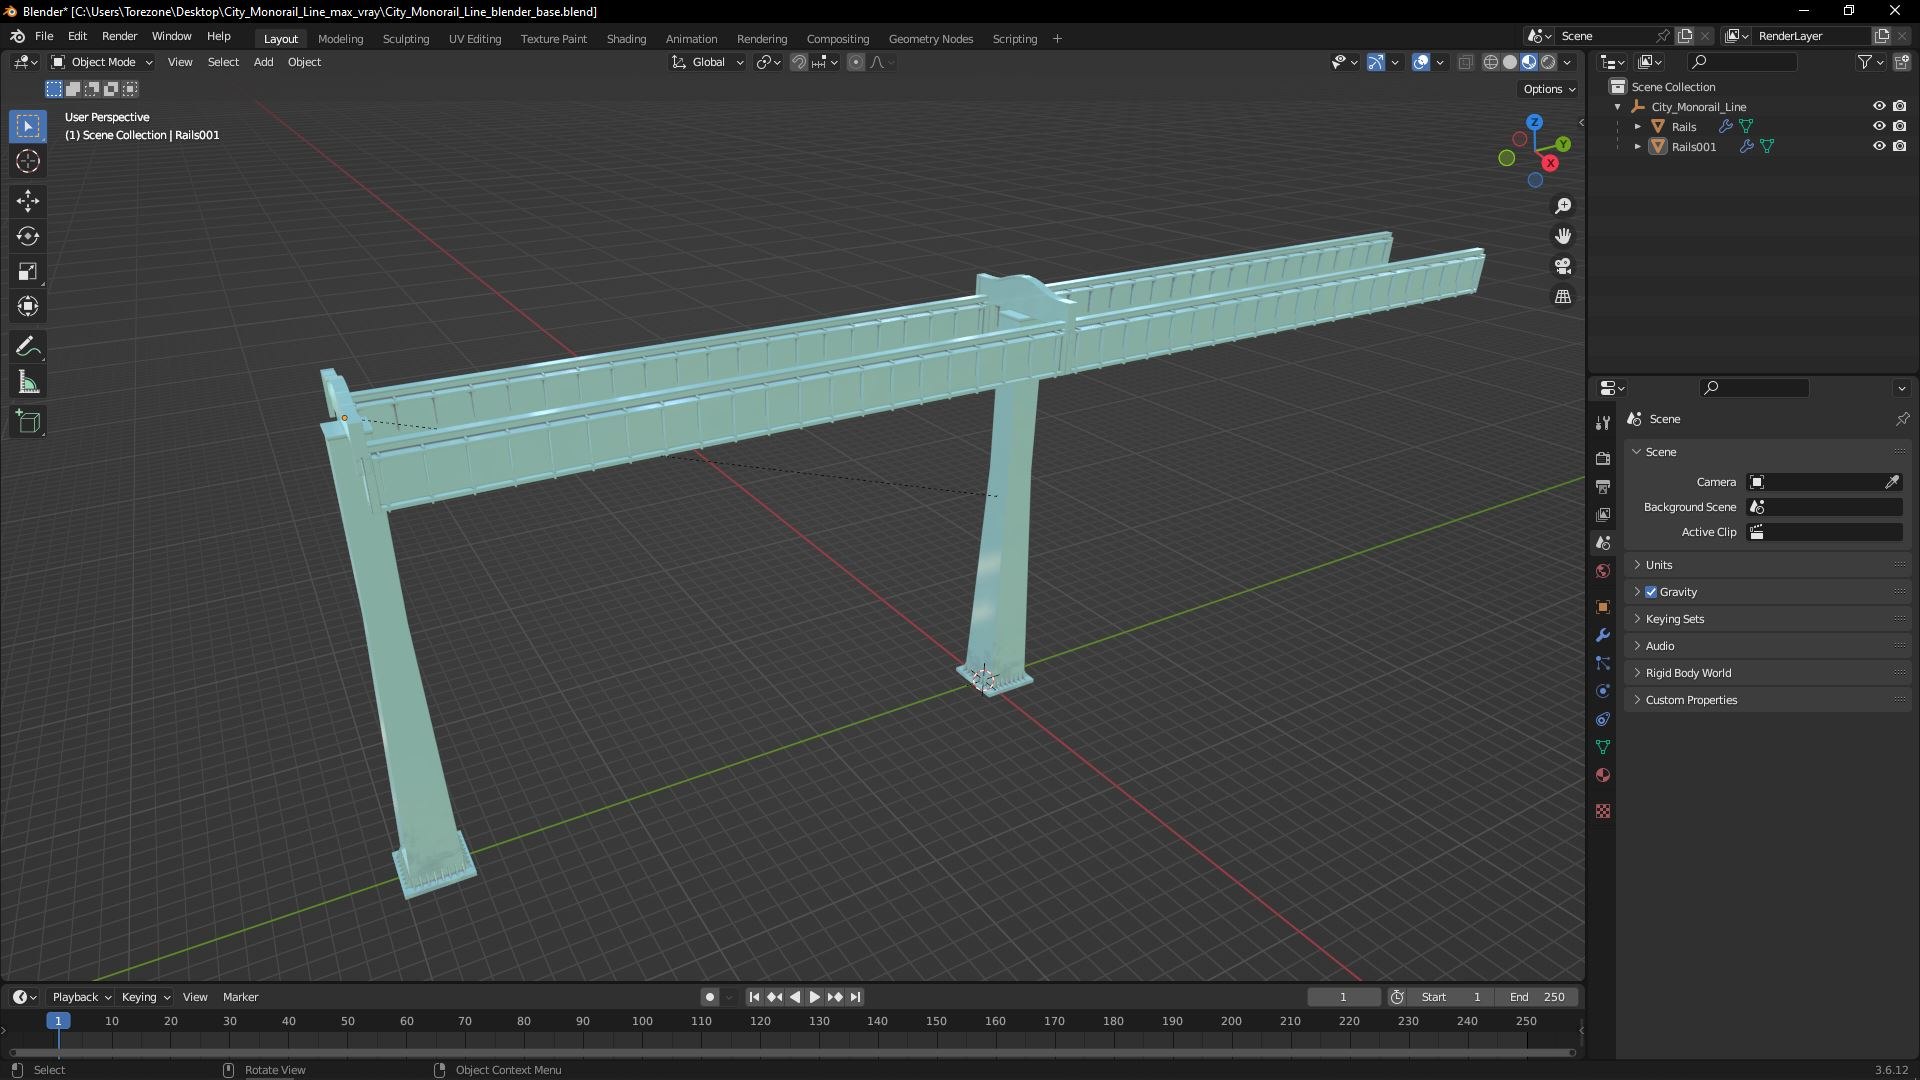This screenshot has width=1920, height=1080.
Task: Switch to the Modeling workspace tab
Action: point(340,39)
